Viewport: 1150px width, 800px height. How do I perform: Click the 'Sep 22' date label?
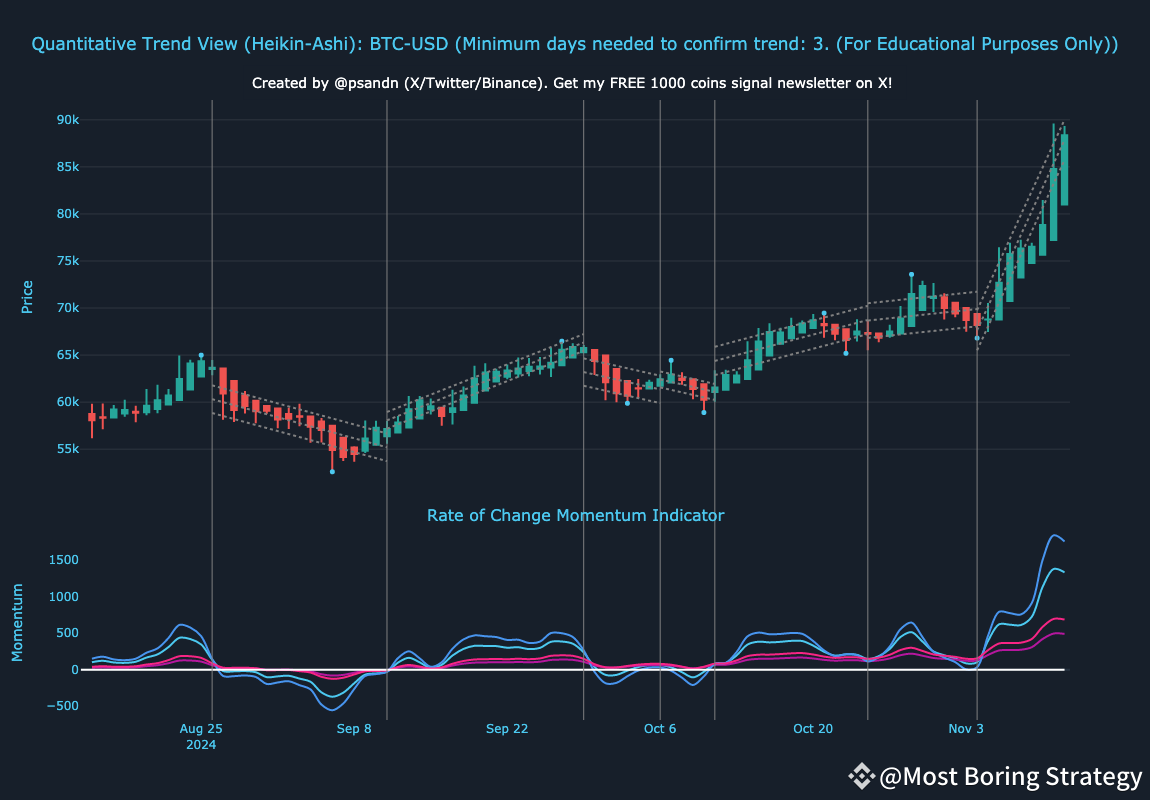coord(507,729)
